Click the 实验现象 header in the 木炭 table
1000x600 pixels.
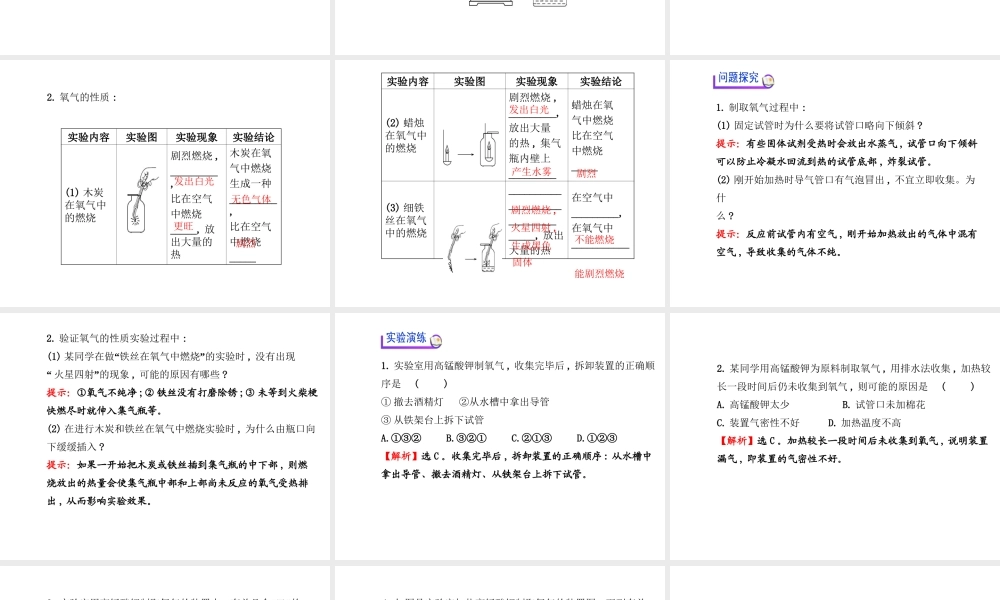196,137
